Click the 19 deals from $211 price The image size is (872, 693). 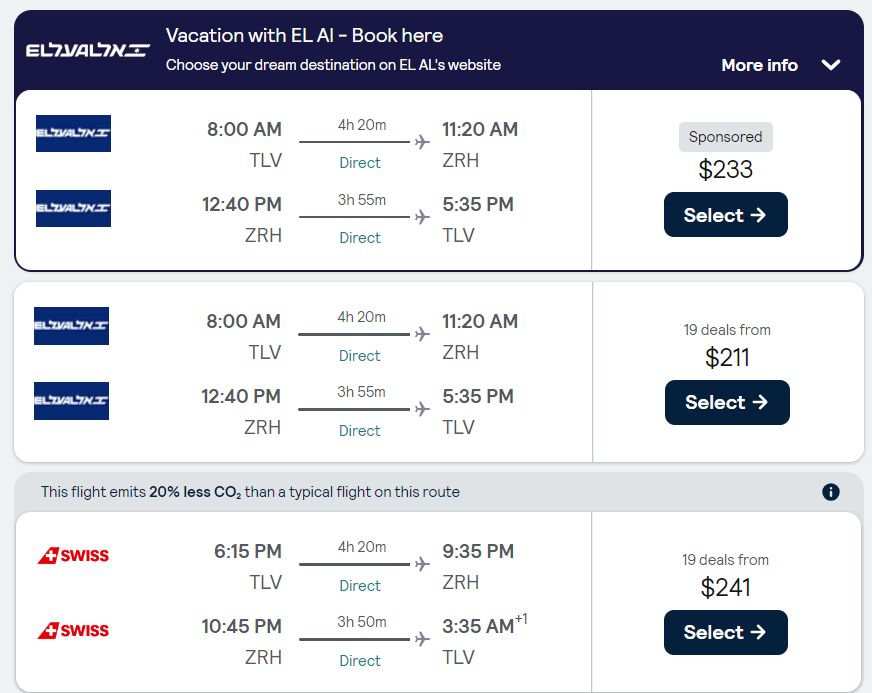point(727,357)
